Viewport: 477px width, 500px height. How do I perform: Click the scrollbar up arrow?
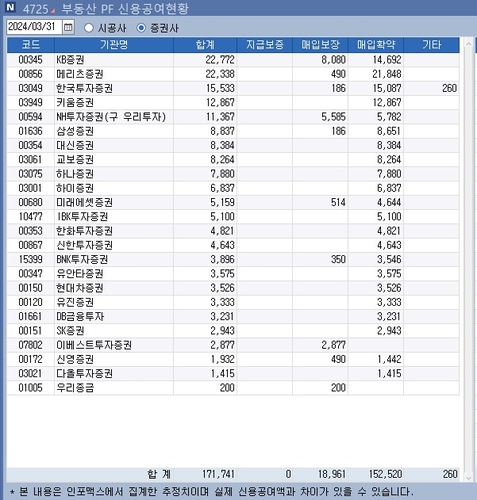pos(468,44)
